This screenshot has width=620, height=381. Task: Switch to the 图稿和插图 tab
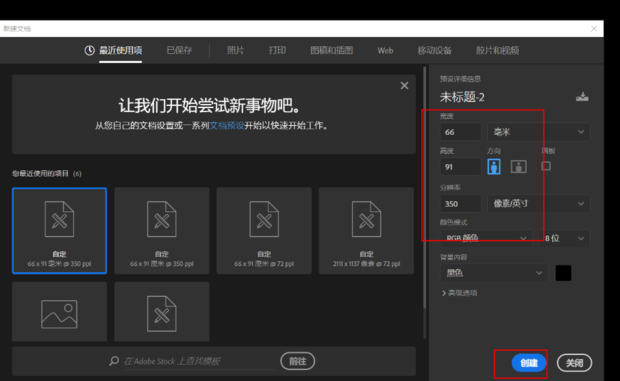pos(331,50)
